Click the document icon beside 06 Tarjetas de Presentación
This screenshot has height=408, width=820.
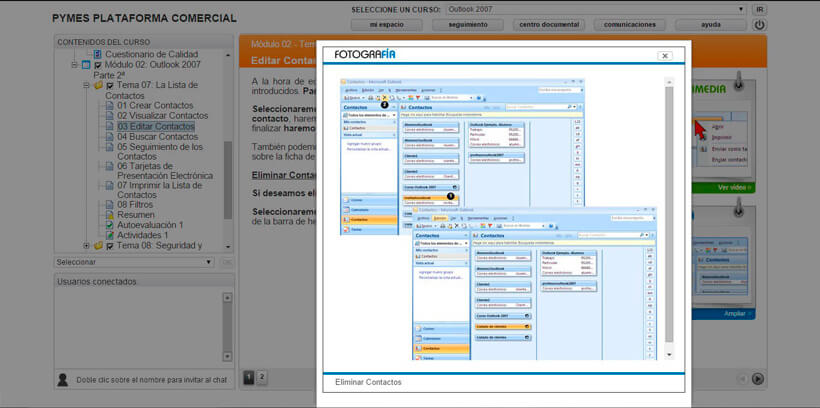[x=109, y=166]
